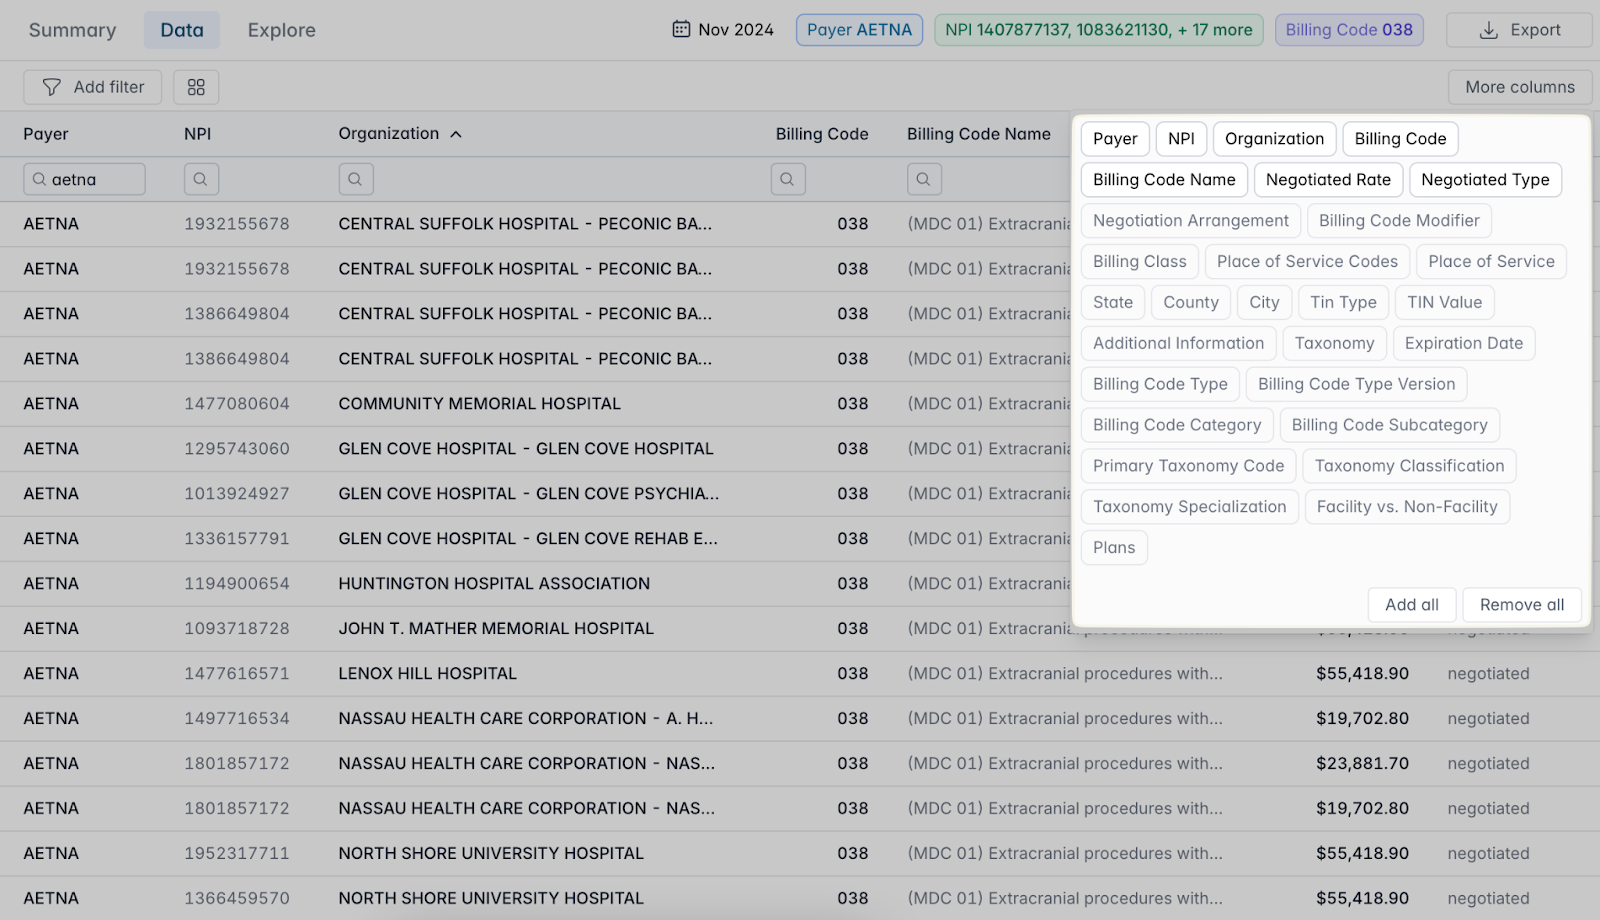This screenshot has width=1600, height=920.
Task: Enable the Plans column chip
Action: 1114,547
